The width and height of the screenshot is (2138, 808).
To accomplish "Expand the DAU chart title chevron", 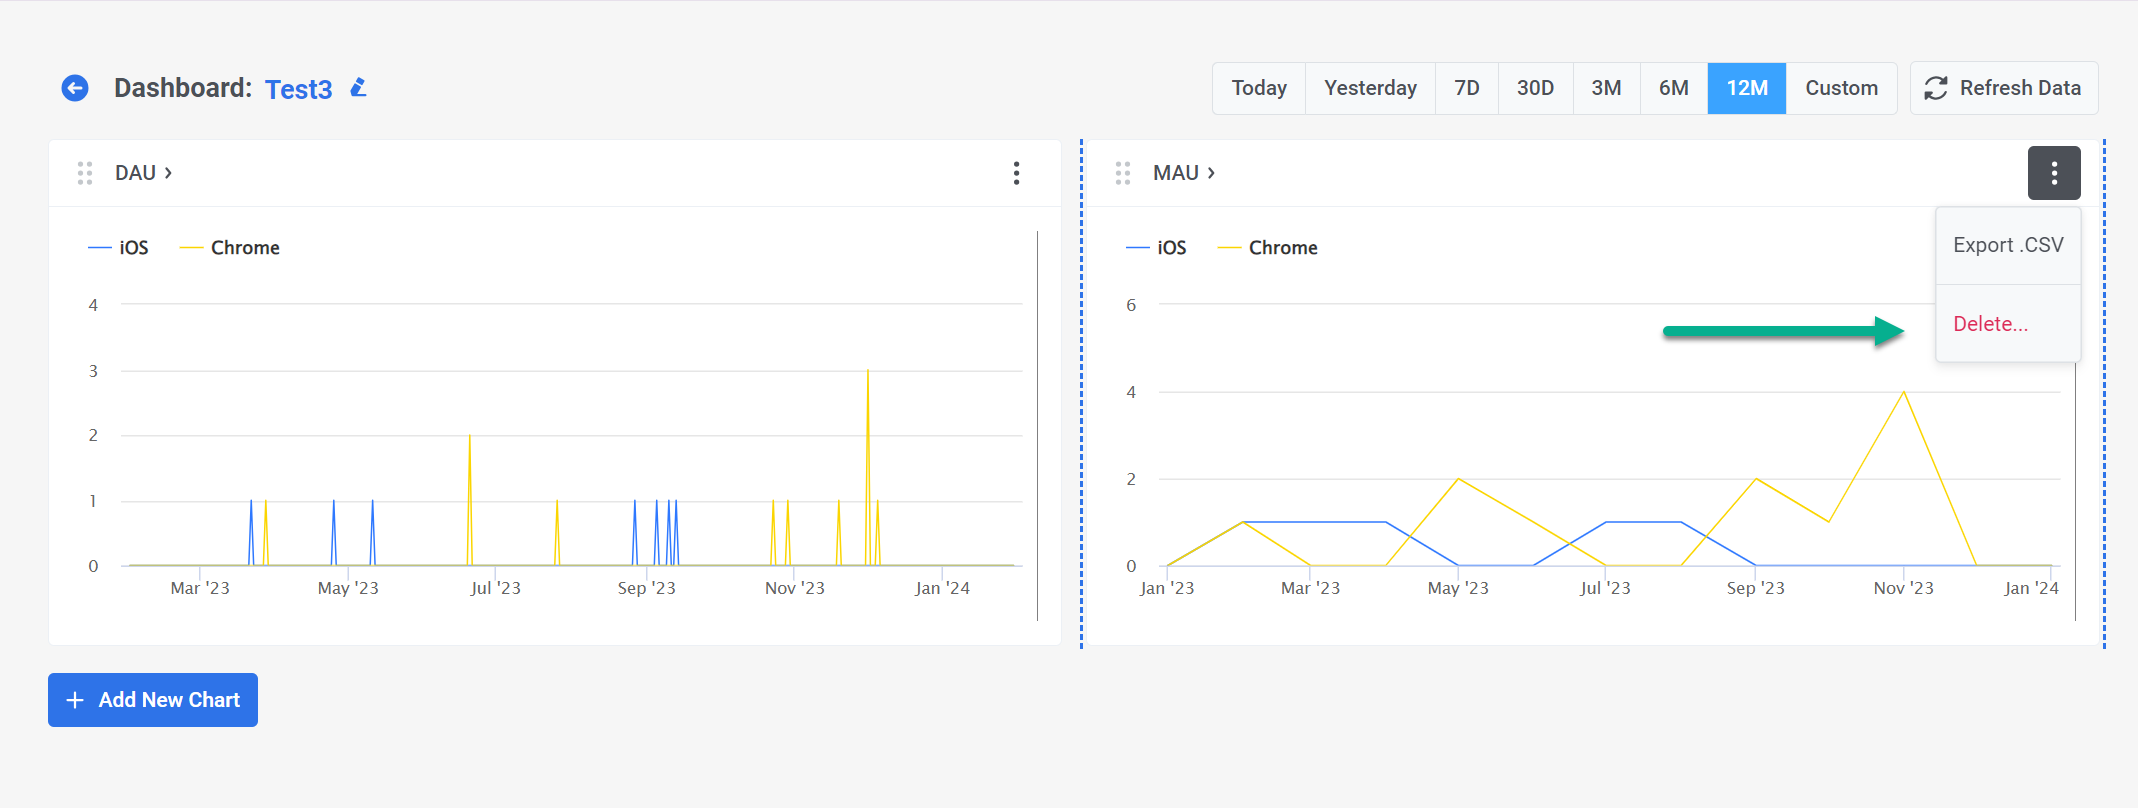I will (168, 173).
